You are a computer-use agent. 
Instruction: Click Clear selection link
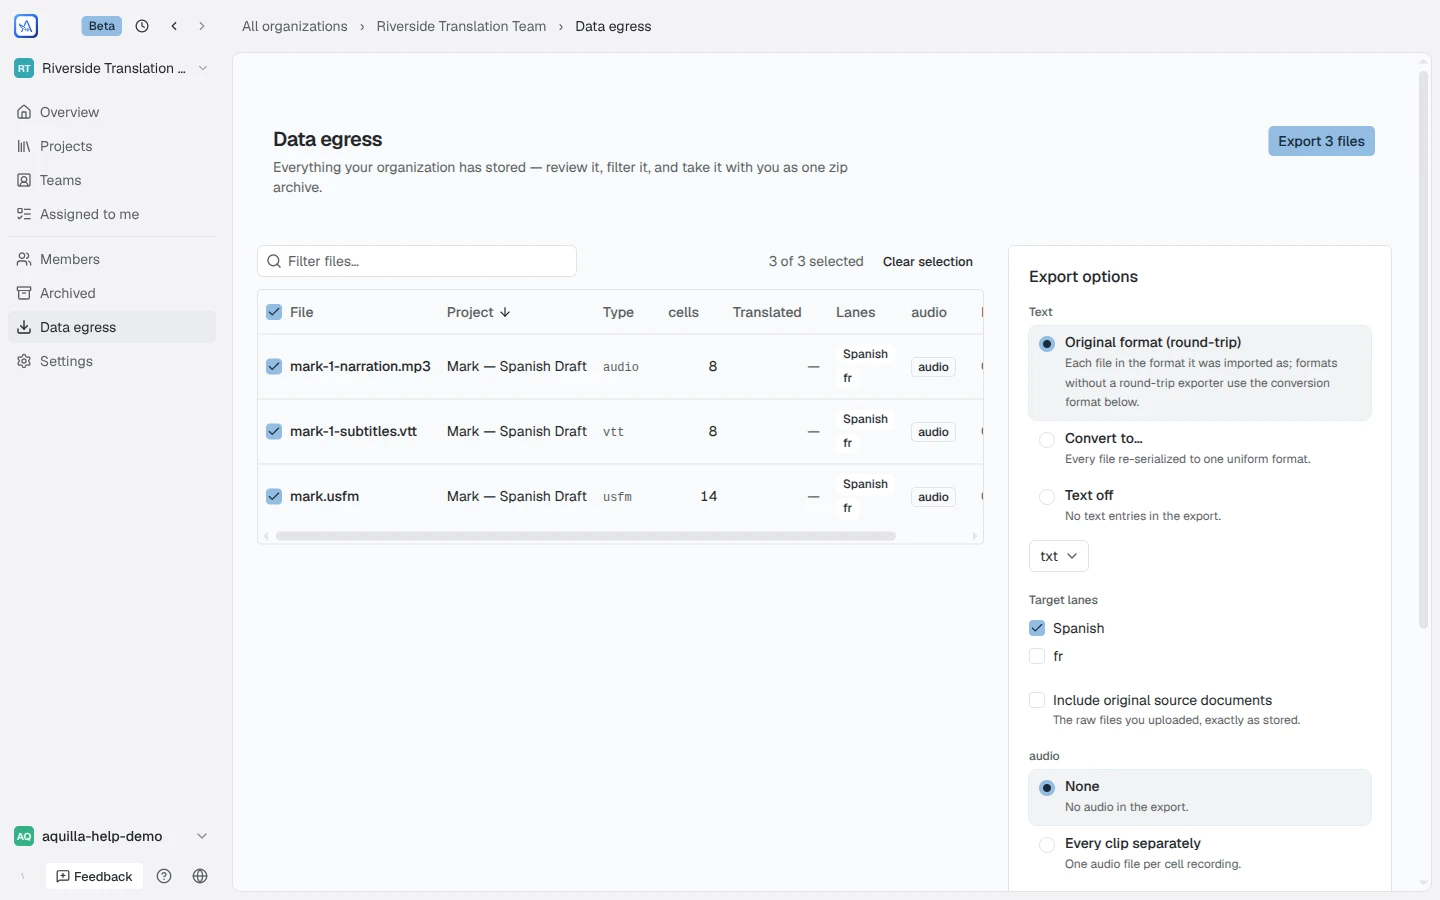tap(928, 262)
